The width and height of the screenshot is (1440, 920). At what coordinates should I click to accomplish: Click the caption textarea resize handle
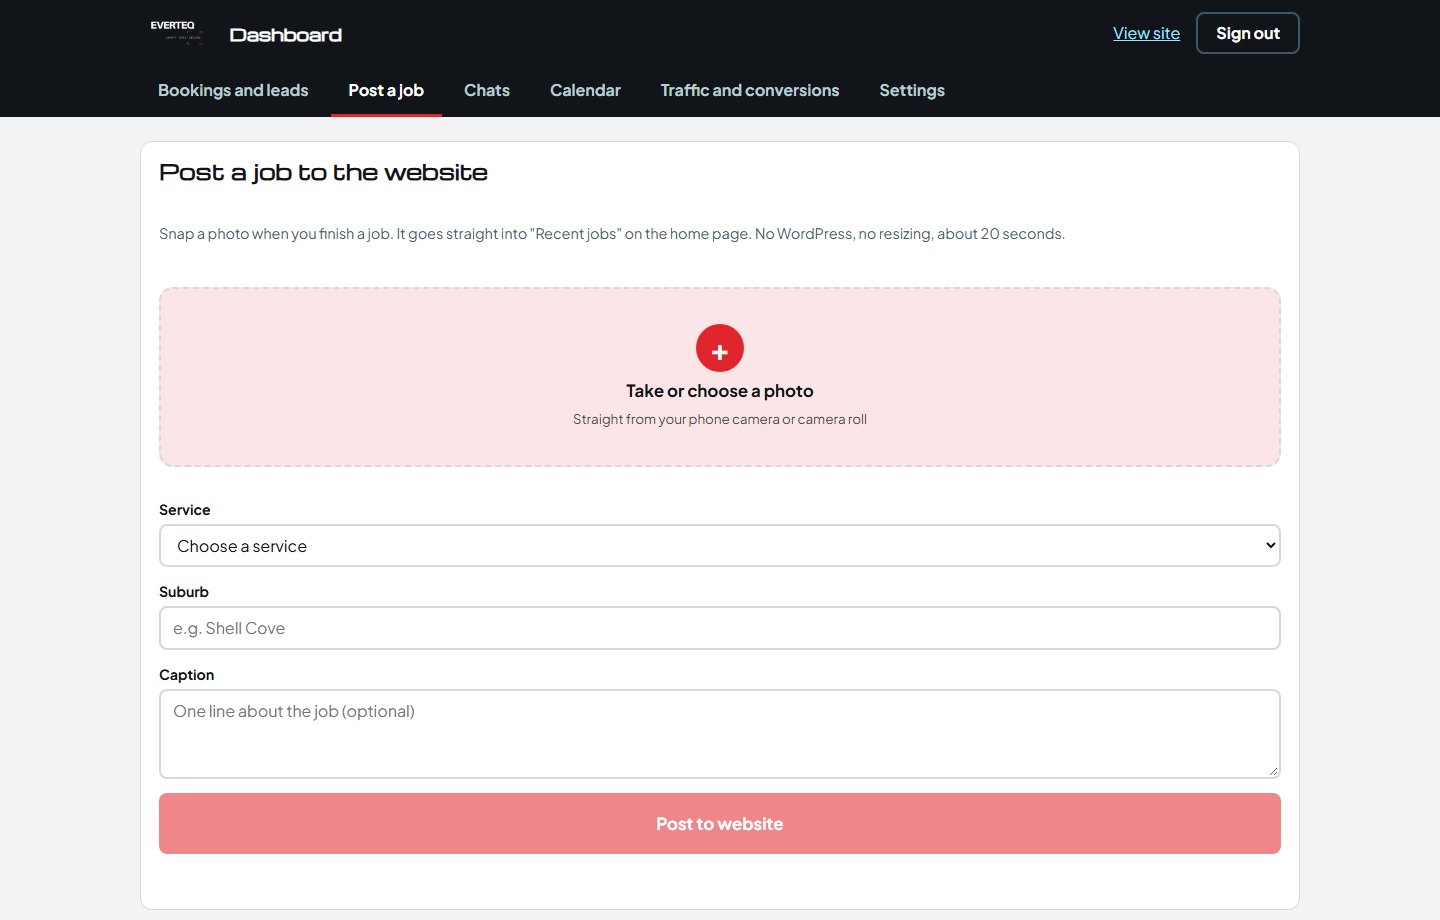[x=1273, y=771]
